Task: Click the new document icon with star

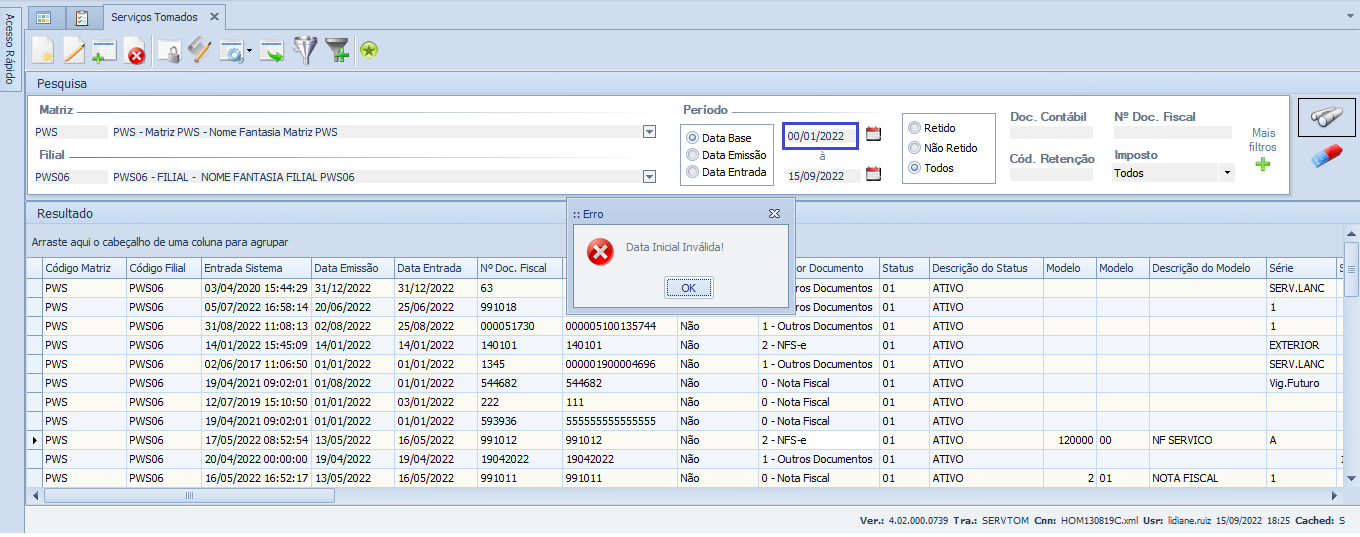Action: click(x=43, y=50)
